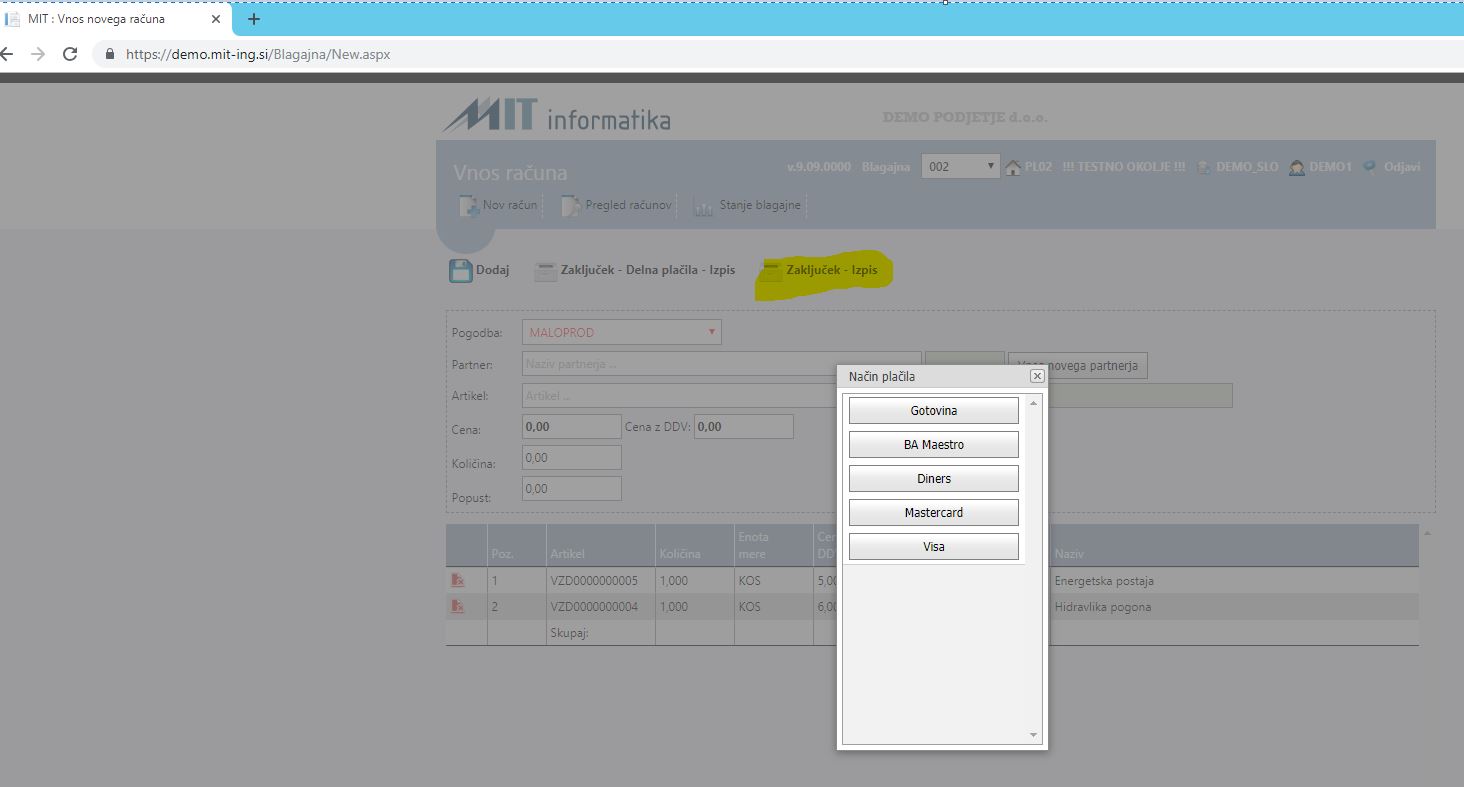Click the Odjavi logout link
This screenshot has width=1464, height=787.
coord(1402,167)
